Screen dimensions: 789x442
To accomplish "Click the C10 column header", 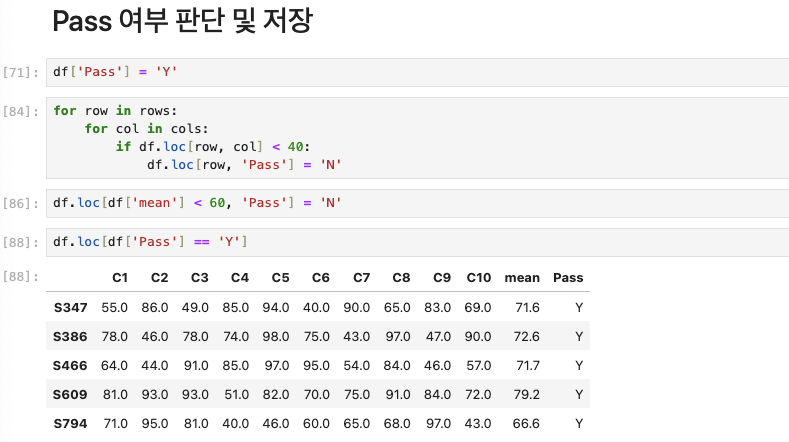I will [x=479, y=278].
